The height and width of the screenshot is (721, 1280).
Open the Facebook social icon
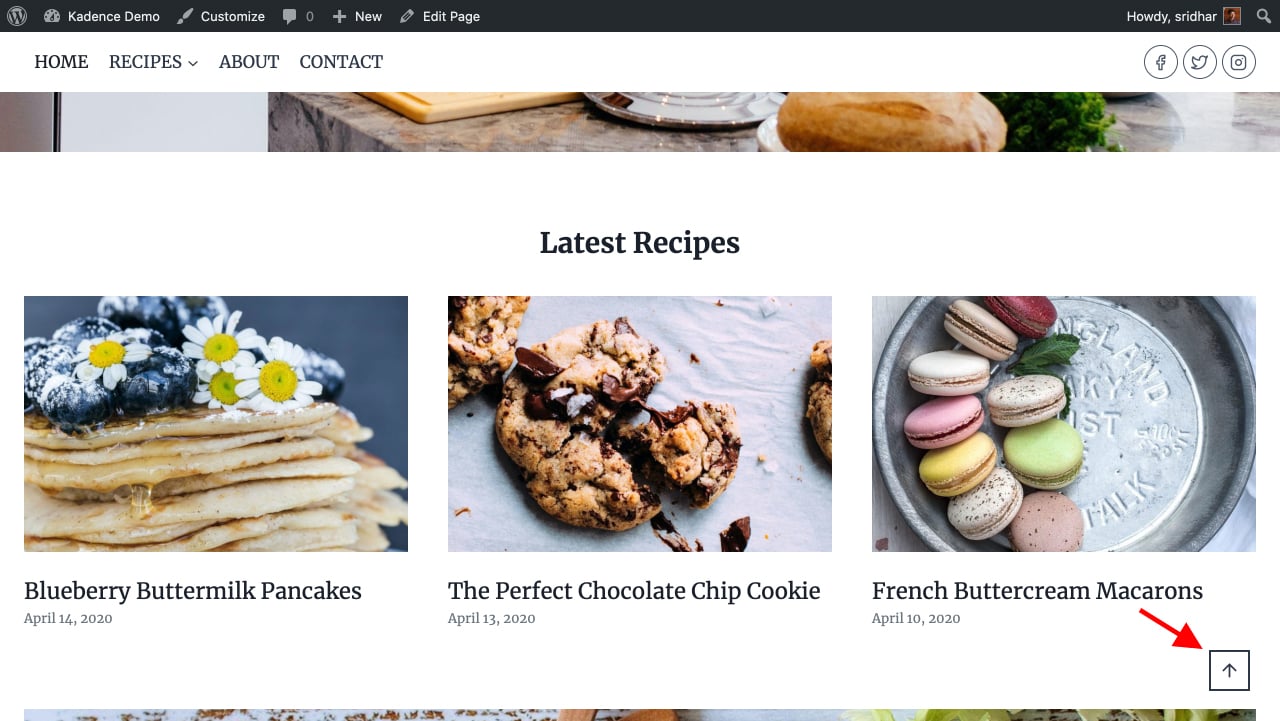coord(1161,62)
